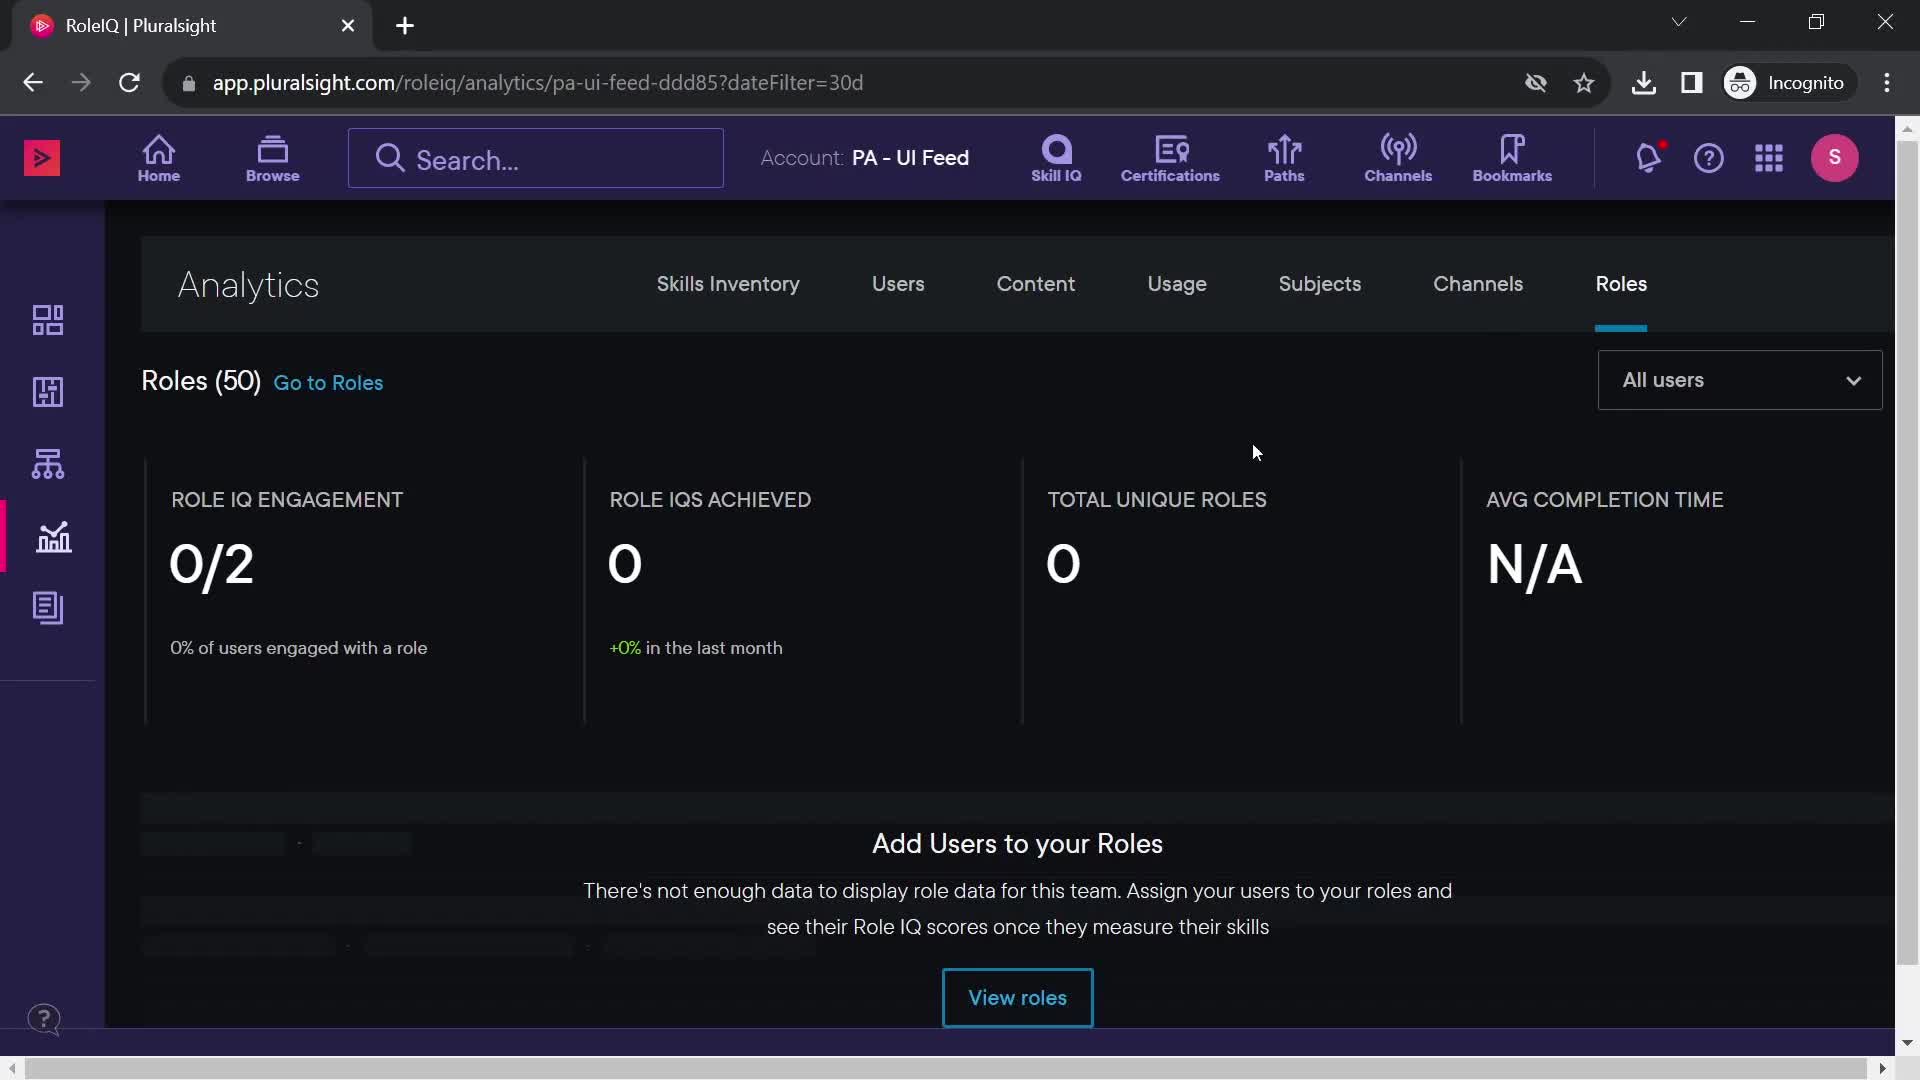
Task: Click '+0% in the last month' text
Action: pyautogui.click(x=696, y=648)
